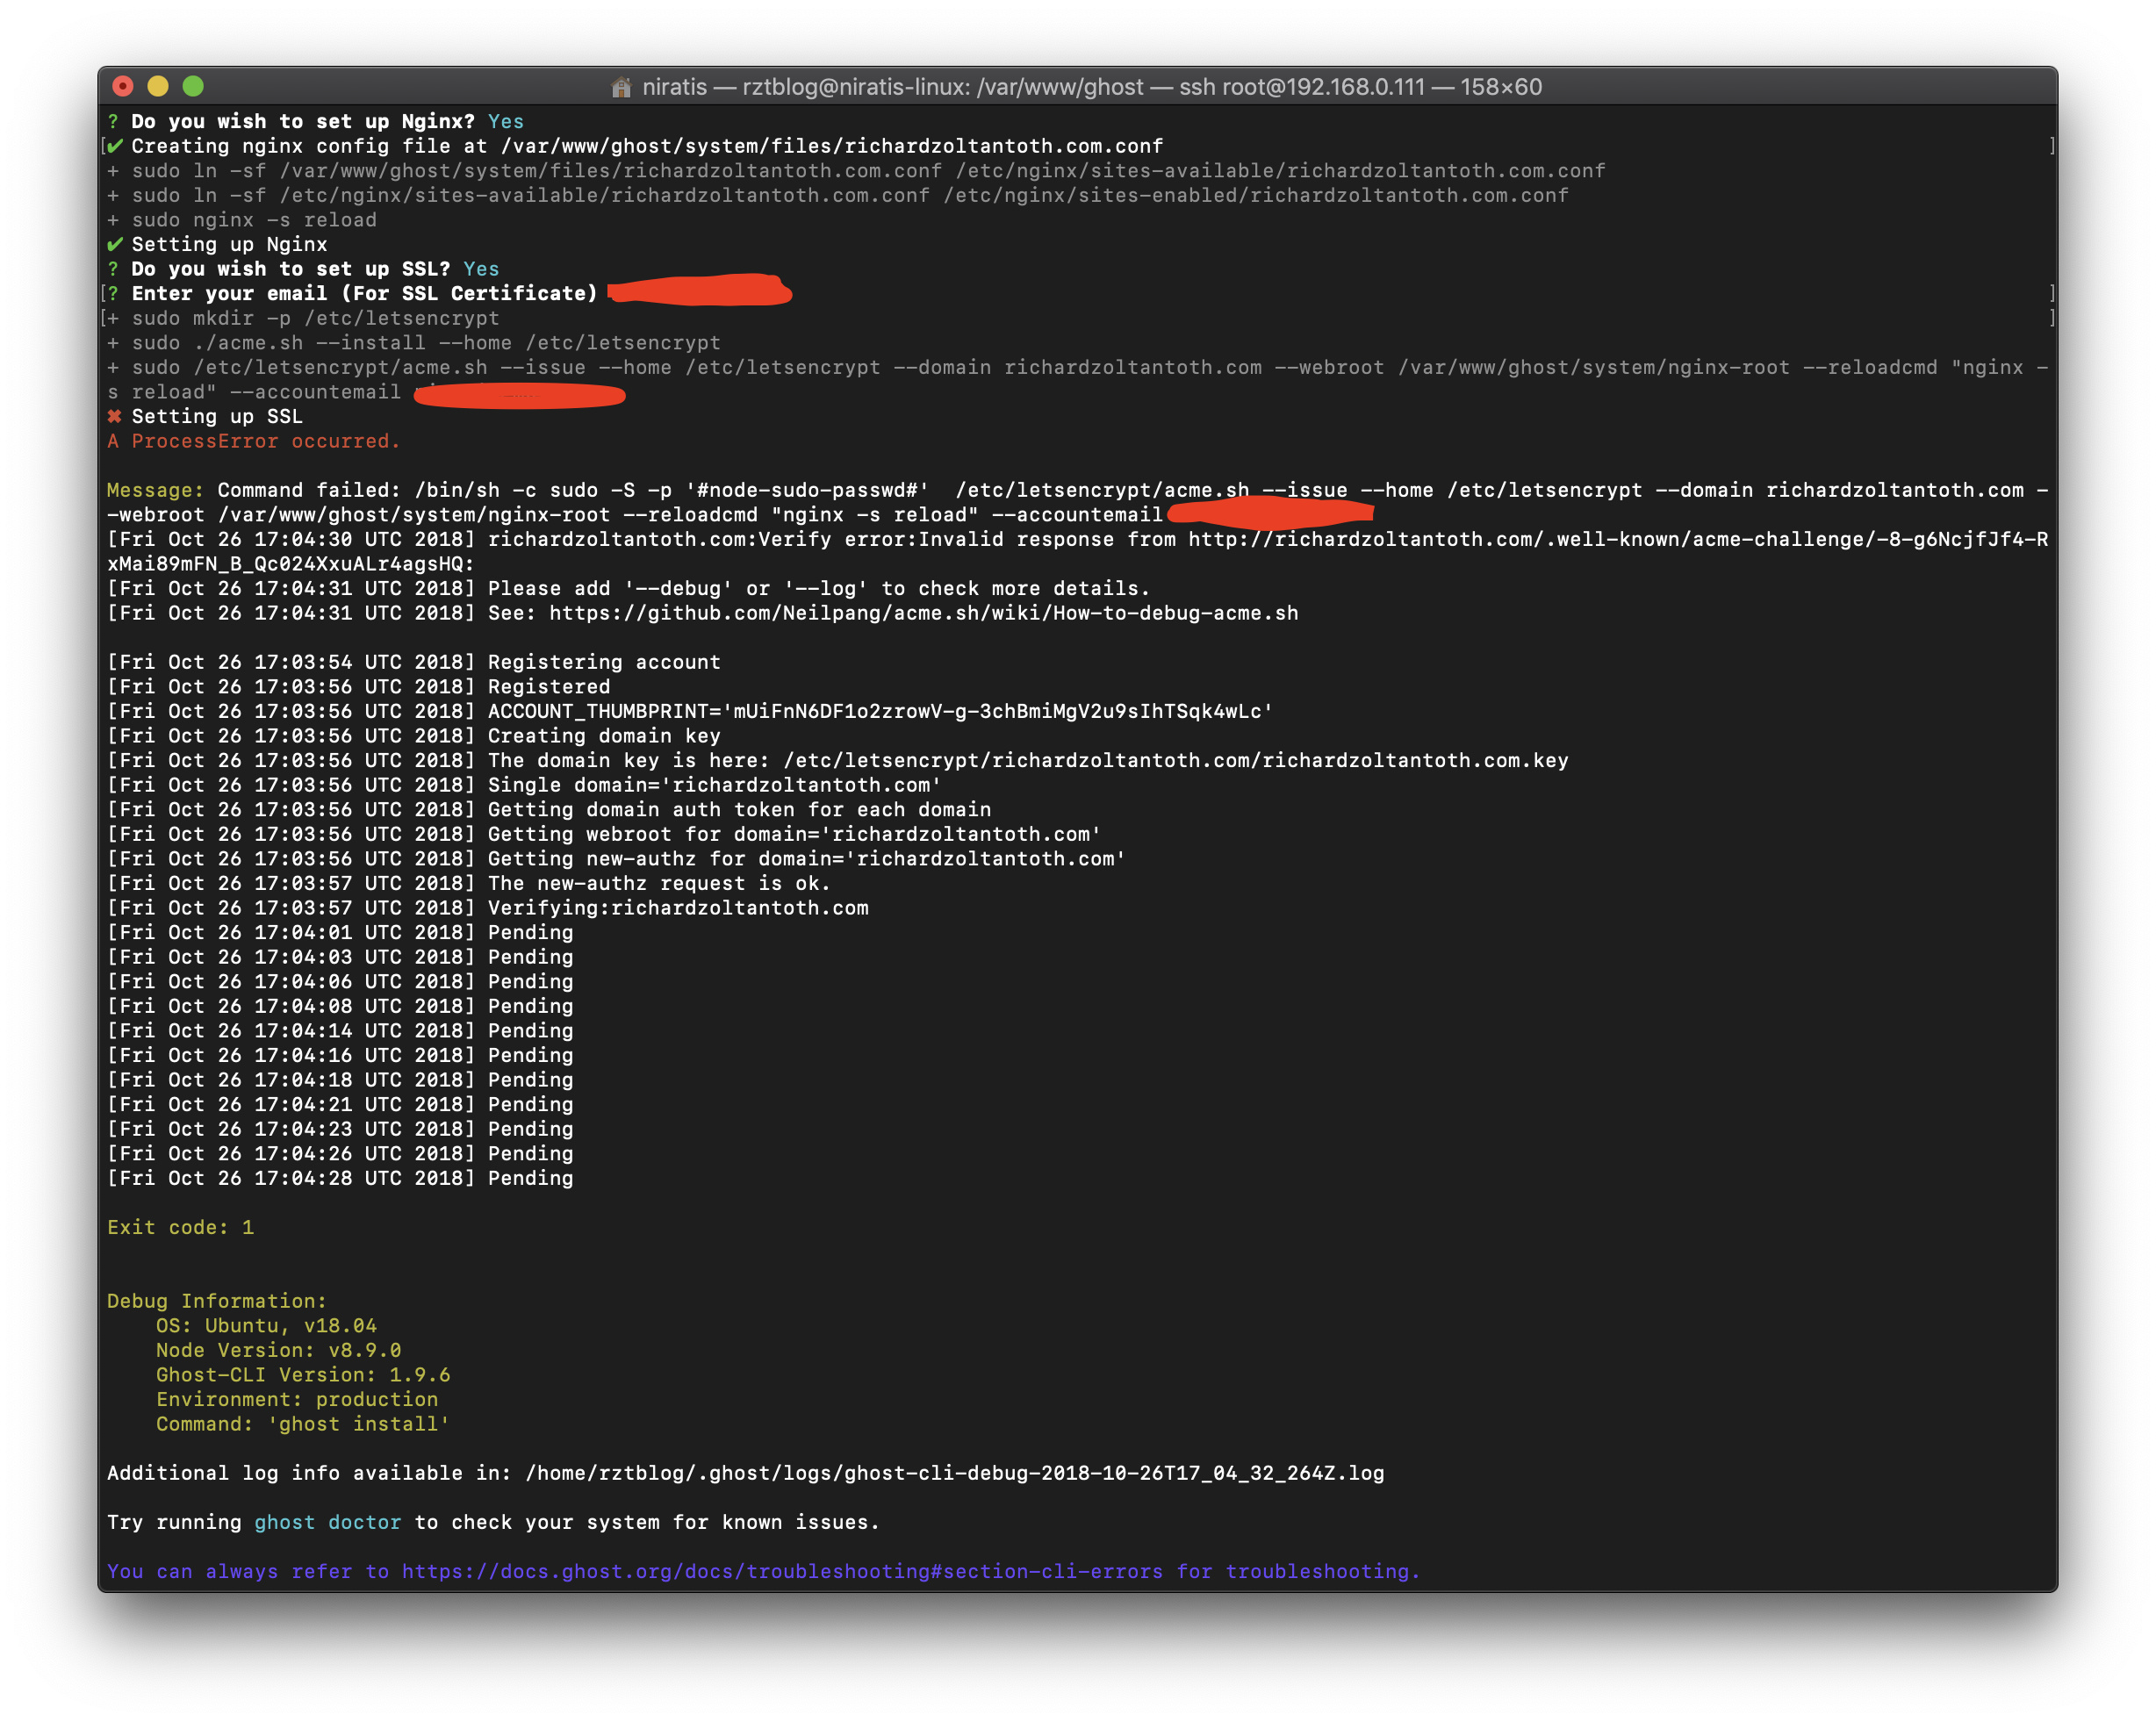Click the 'sudo nginx -s reload' line
2156x1722 pixels.
click(x=242, y=220)
